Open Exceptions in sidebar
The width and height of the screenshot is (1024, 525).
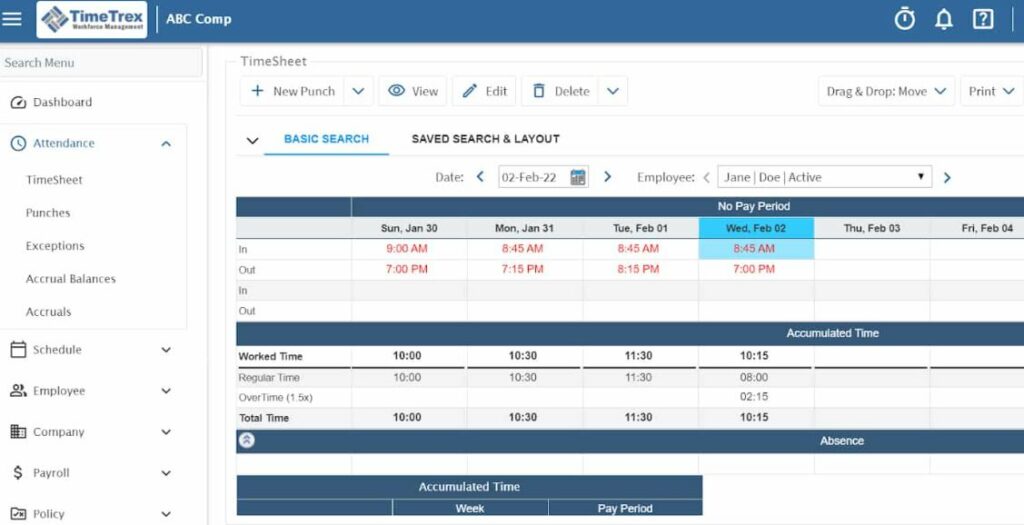pyautogui.click(x=55, y=246)
